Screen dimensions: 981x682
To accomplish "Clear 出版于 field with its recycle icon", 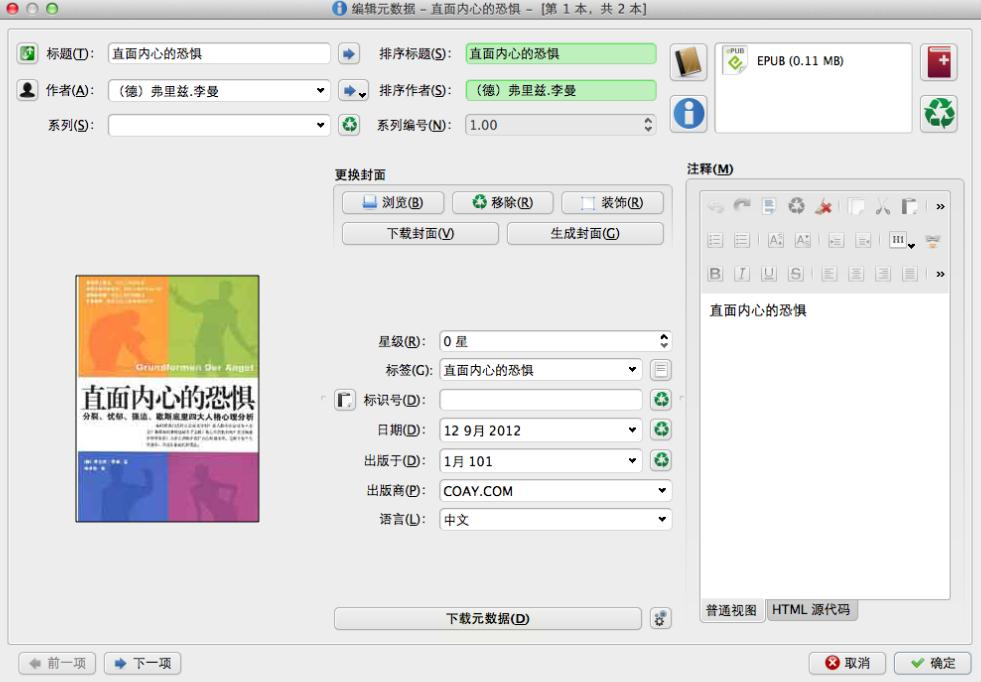I will [661, 461].
